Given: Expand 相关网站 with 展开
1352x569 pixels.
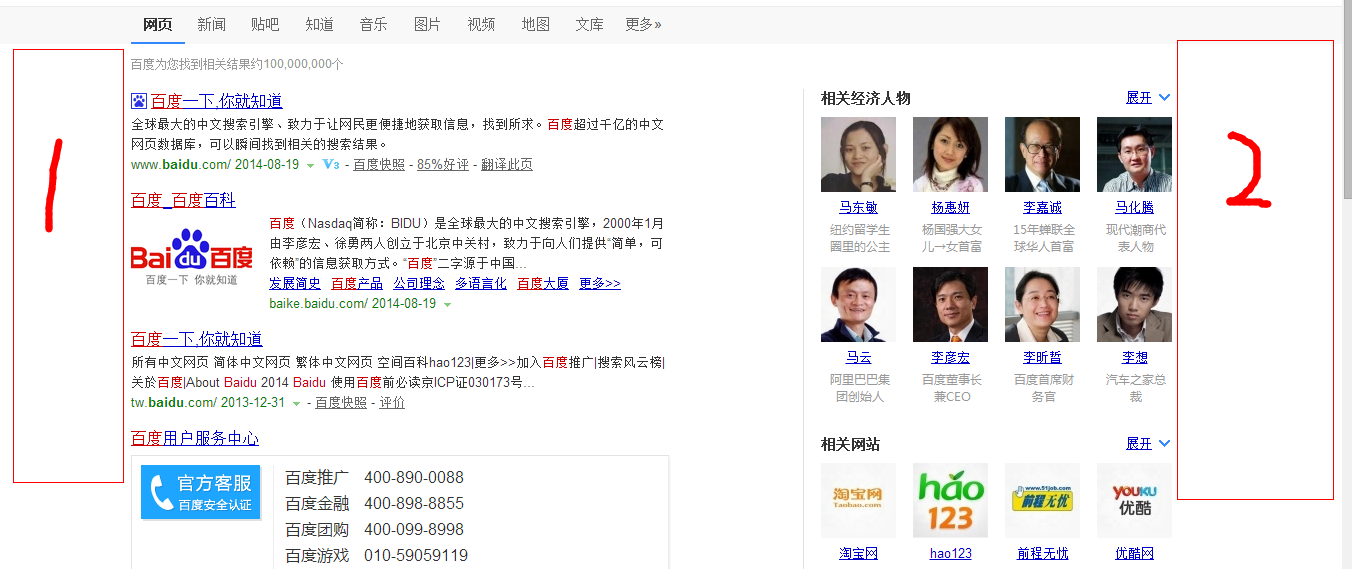Looking at the screenshot, I should [x=1148, y=444].
